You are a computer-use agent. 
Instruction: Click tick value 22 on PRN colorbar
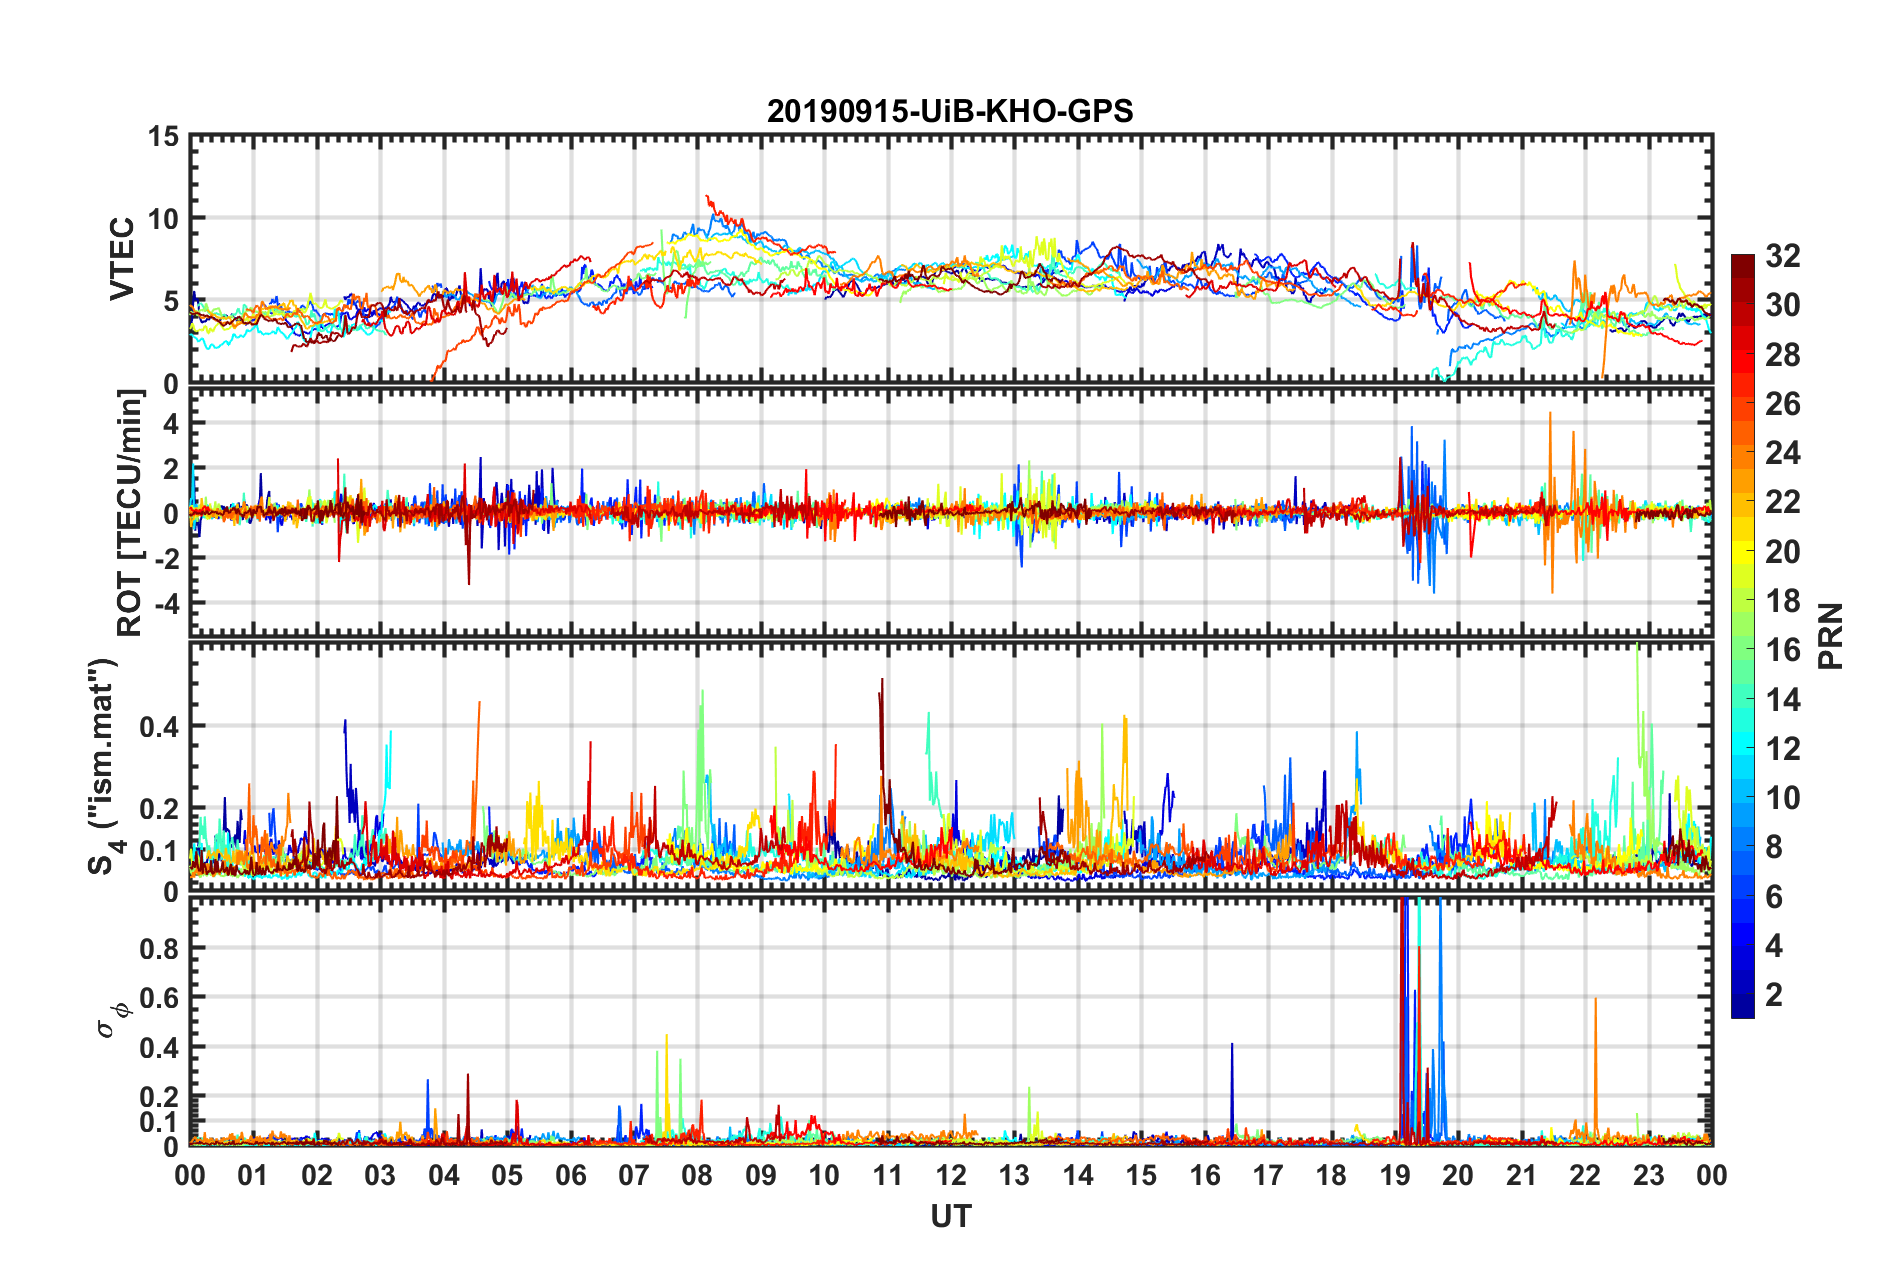(x=1782, y=502)
